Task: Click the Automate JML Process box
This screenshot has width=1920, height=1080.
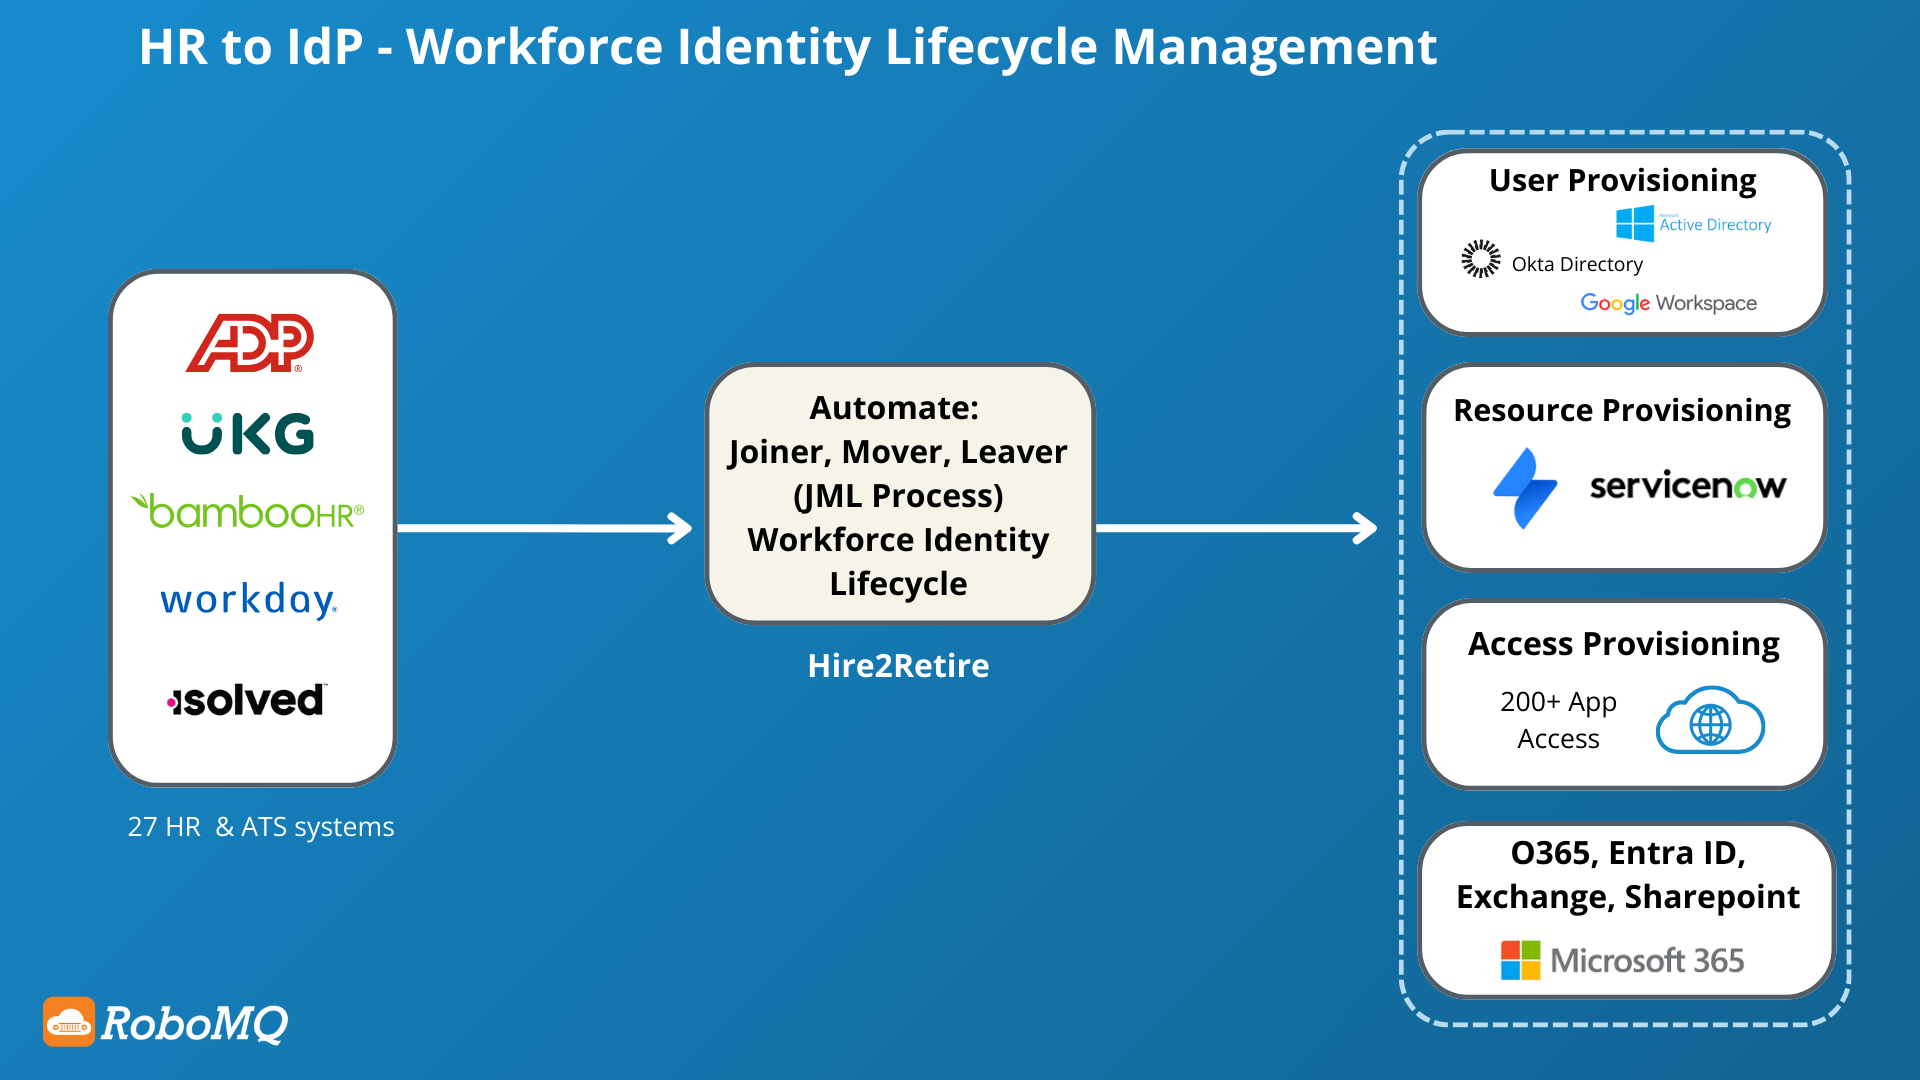Action: coord(899,495)
